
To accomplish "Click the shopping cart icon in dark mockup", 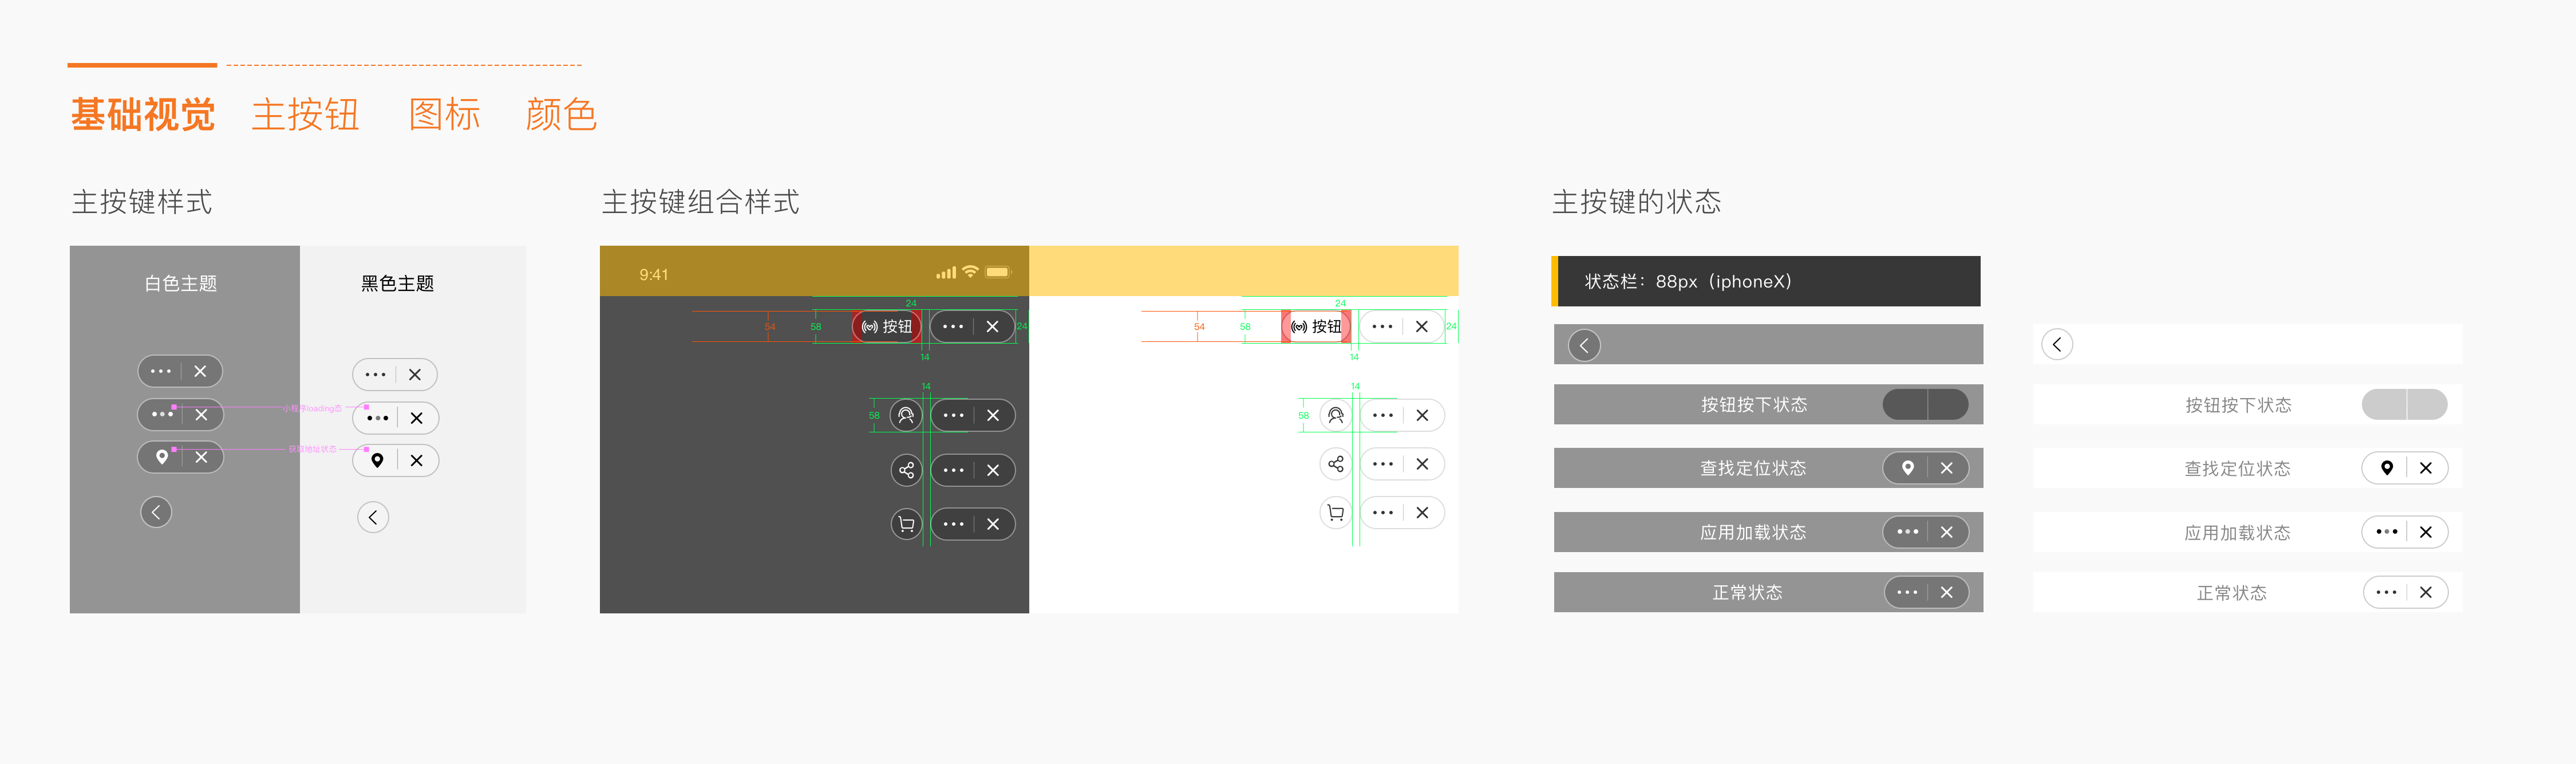I will tap(906, 524).
